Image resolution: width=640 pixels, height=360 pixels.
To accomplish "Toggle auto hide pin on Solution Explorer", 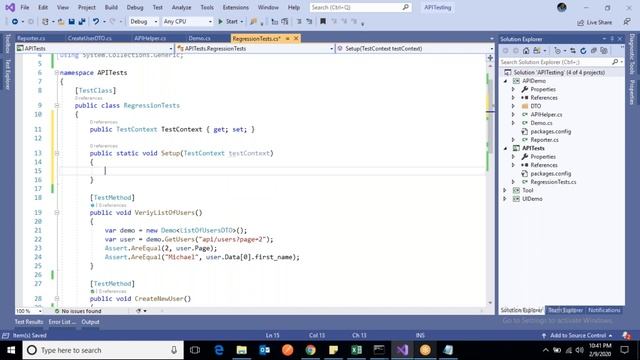I will (x=612, y=39).
